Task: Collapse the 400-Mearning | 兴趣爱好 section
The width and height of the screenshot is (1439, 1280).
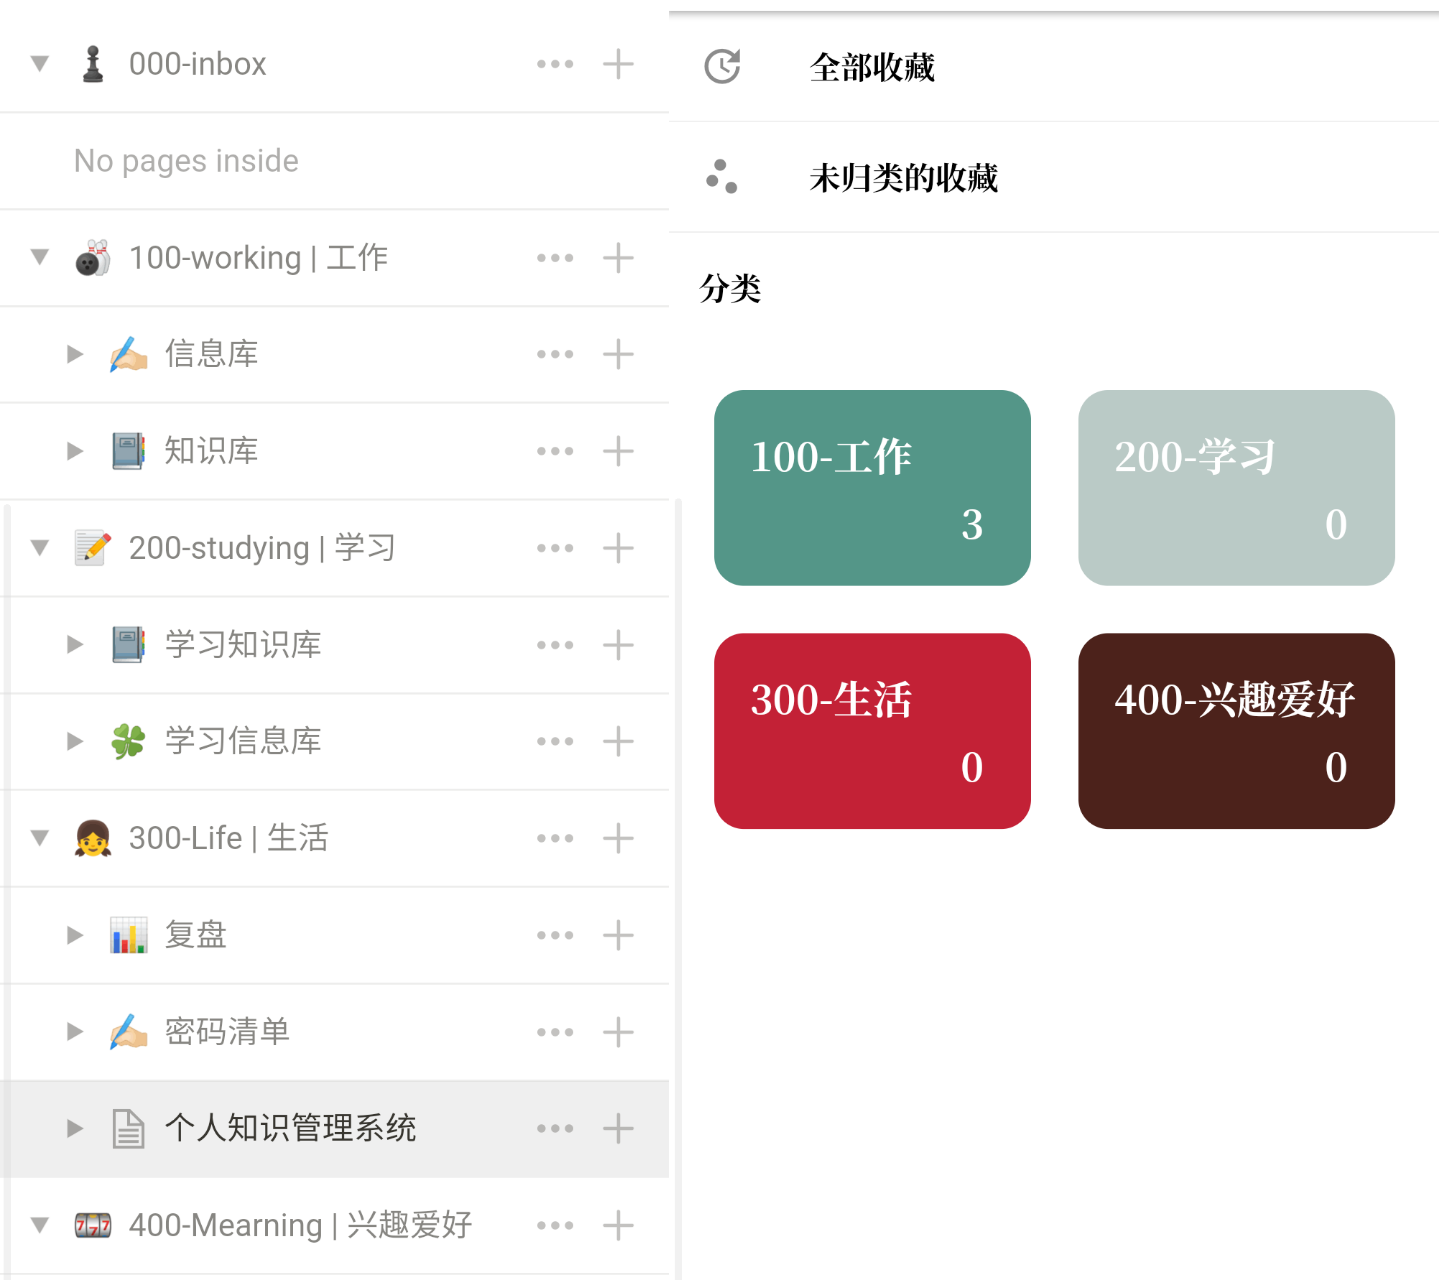Action: point(40,1225)
